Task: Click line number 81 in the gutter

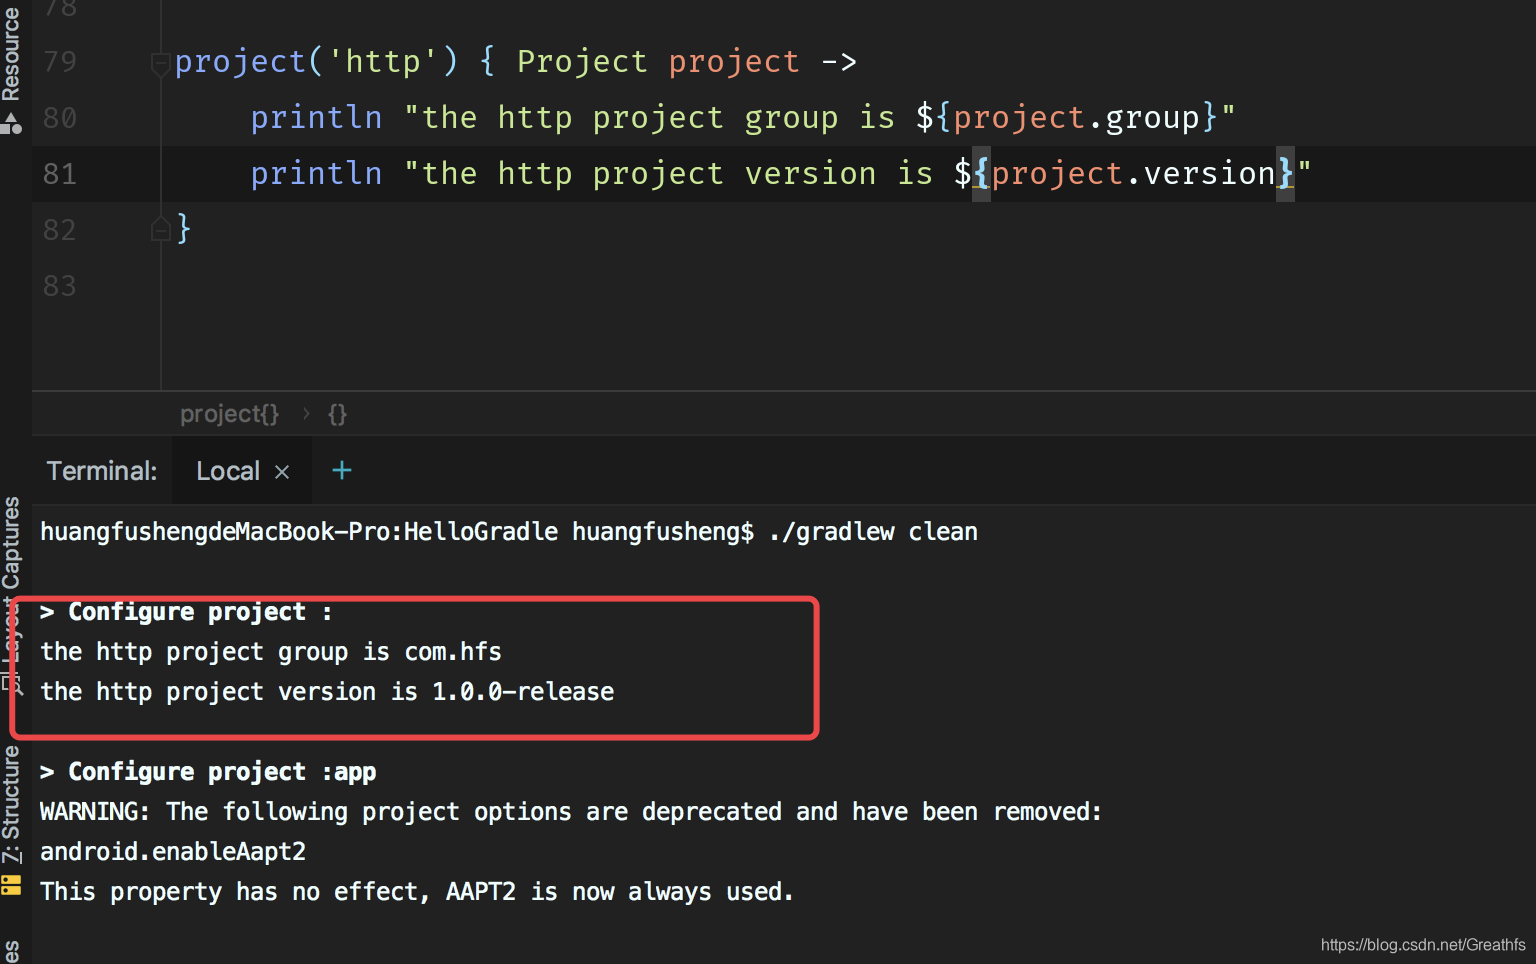Action: 60,174
